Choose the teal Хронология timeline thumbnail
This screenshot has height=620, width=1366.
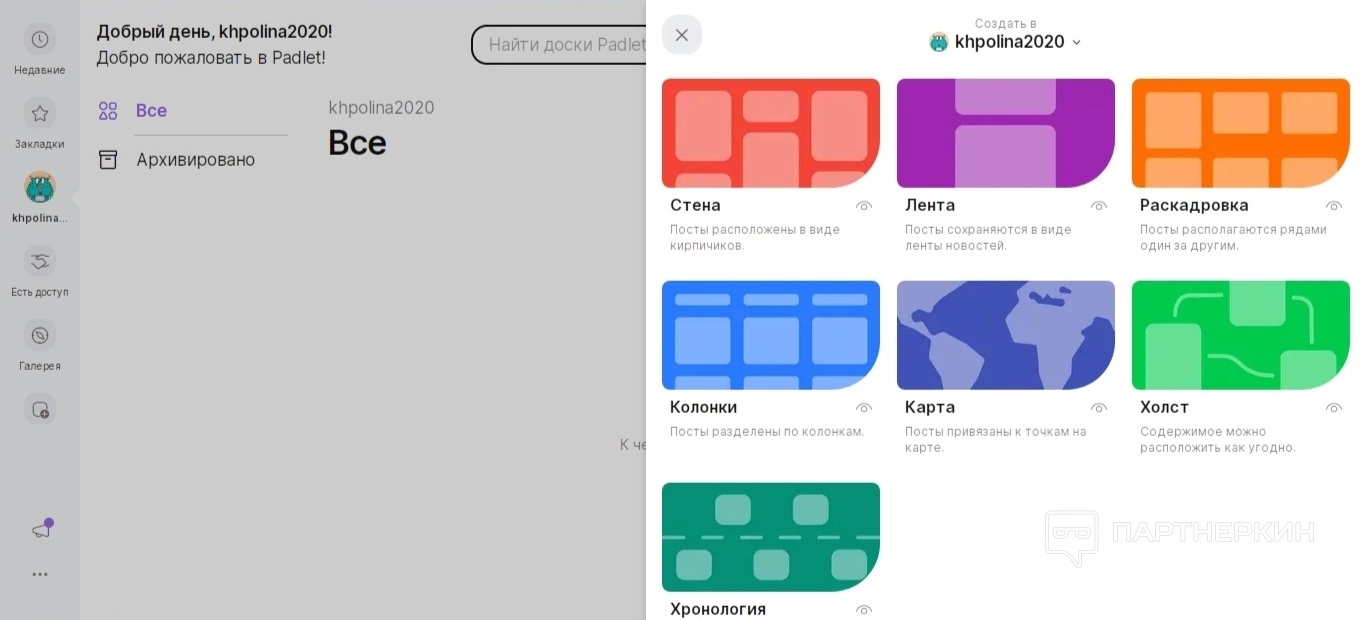point(771,537)
